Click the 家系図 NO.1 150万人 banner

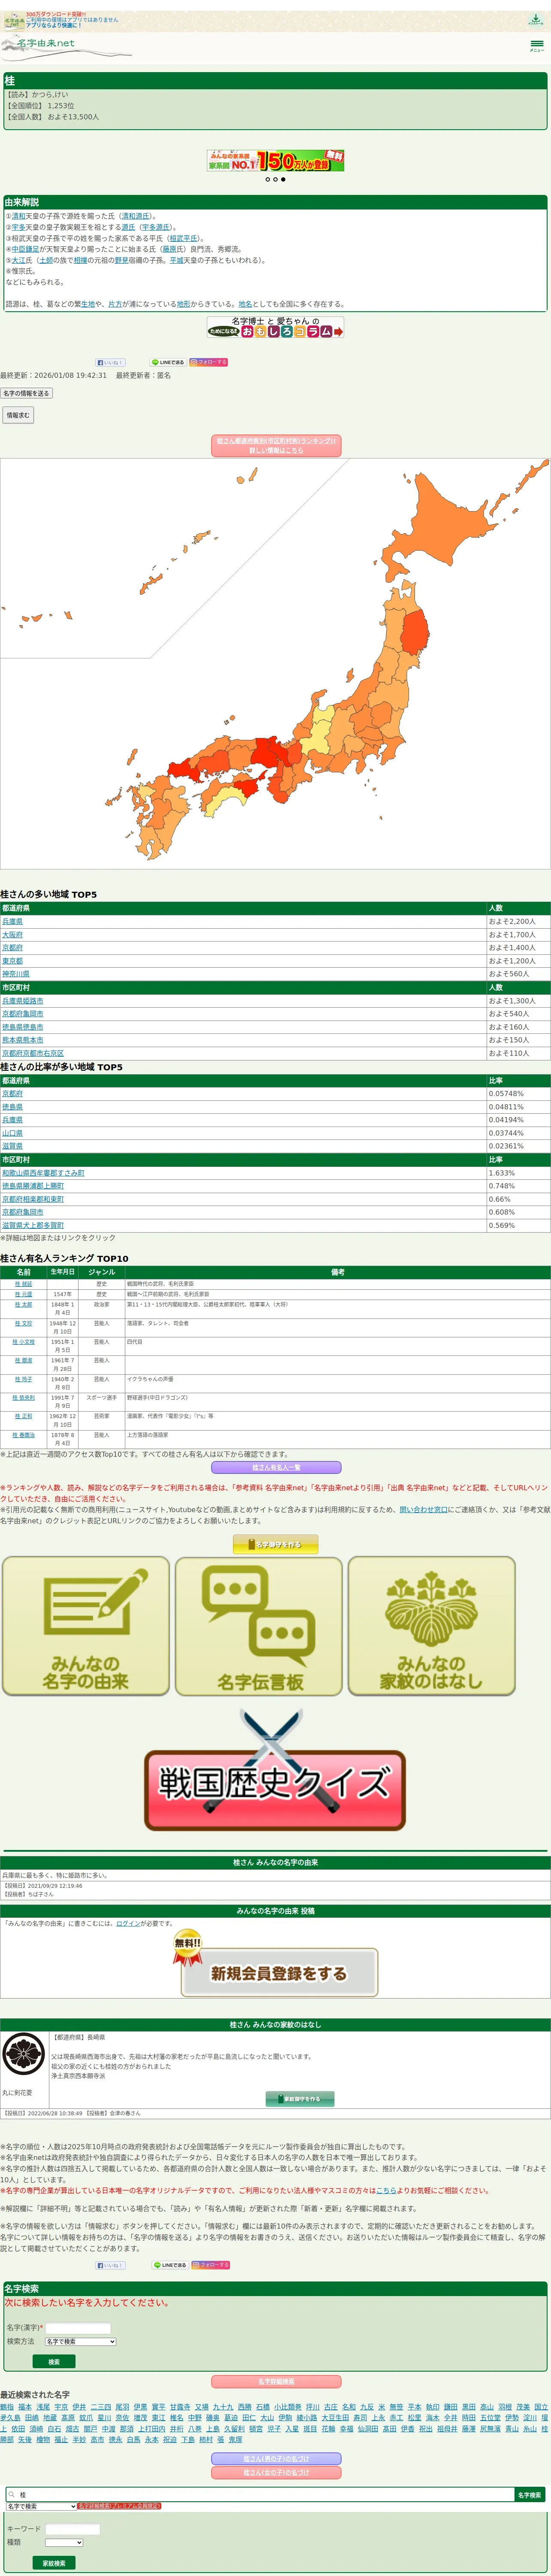275,161
